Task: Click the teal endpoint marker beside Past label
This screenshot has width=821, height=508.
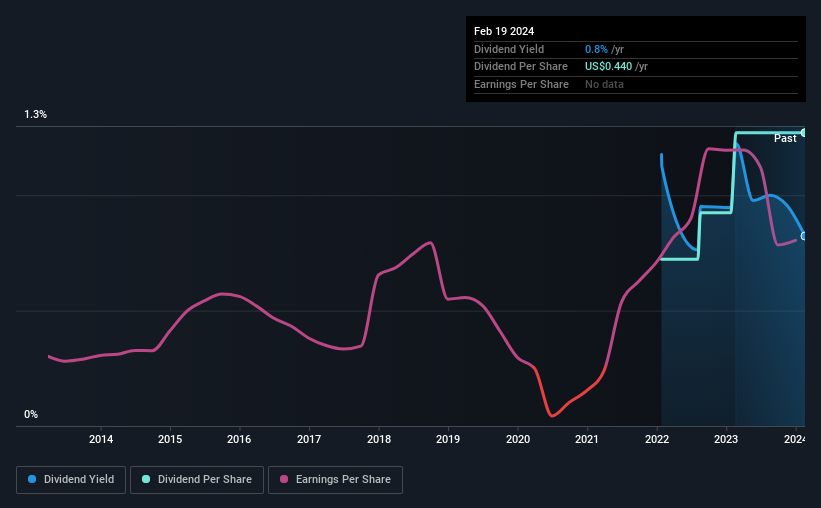Action: pyautogui.click(x=803, y=132)
